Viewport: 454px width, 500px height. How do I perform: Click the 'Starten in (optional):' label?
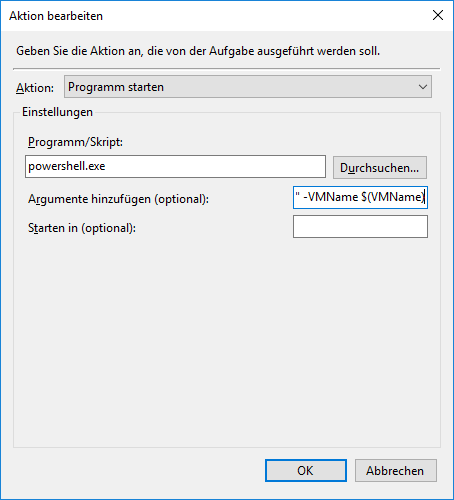(82, 228)
